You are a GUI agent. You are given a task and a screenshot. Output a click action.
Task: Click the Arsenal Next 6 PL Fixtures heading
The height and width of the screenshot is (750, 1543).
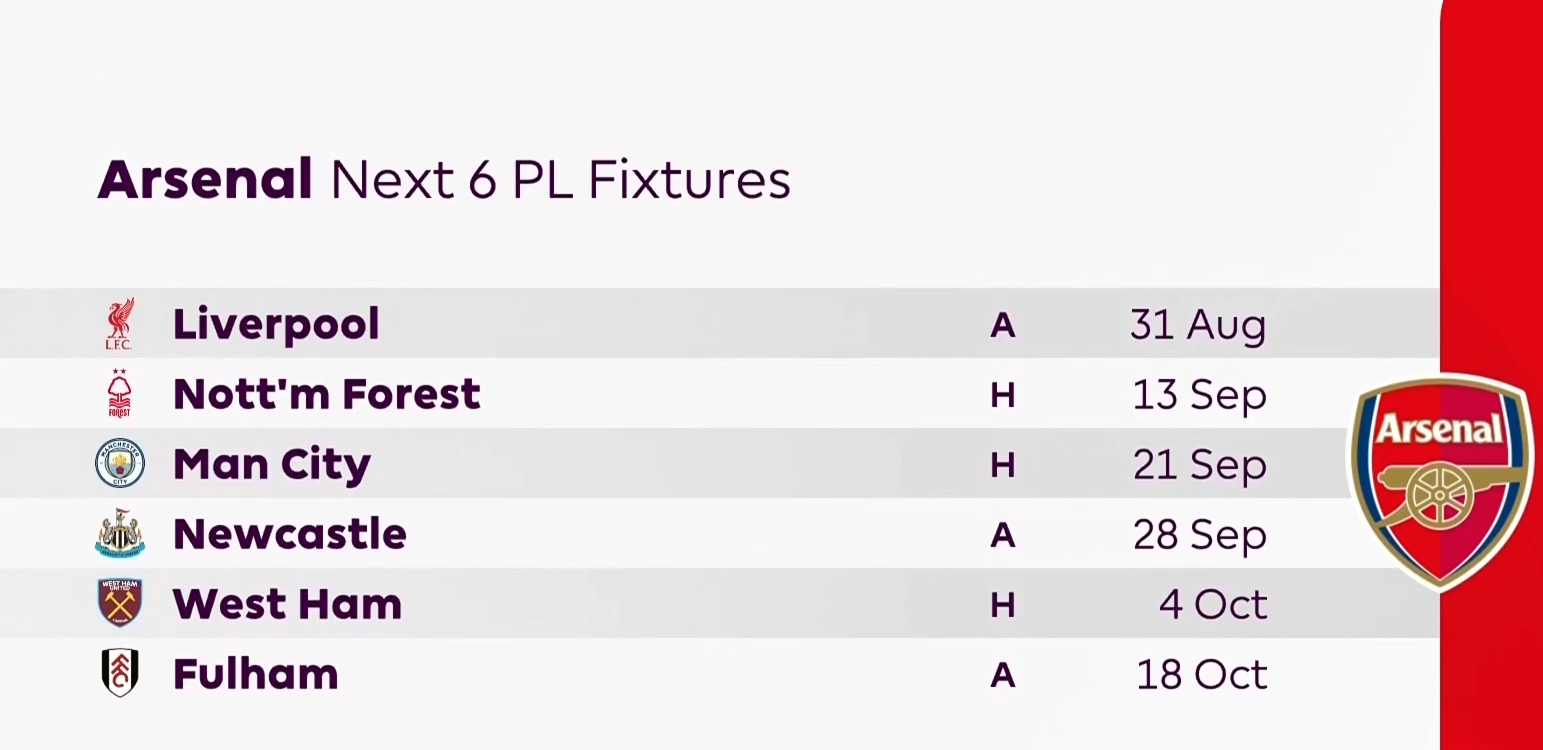click(x=444, y=180)
